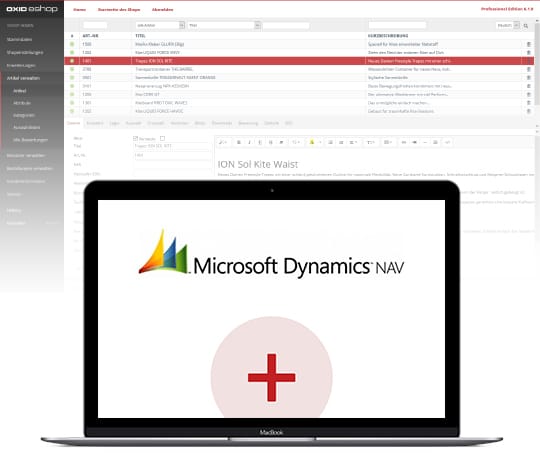The height and width of the screenshot is (460, 540).
Task: Open Stammdaten in sidebar
Action: 19,40
